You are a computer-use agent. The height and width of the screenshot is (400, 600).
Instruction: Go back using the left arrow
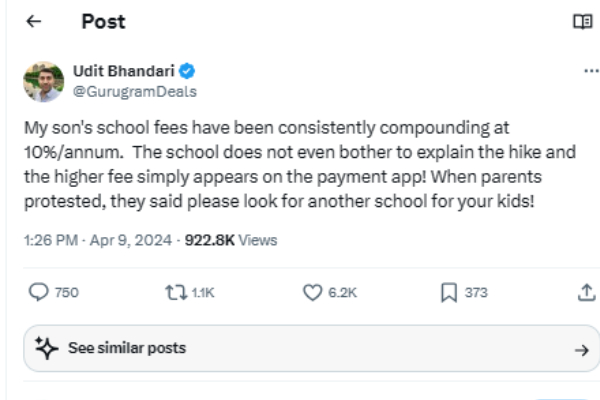pyautogui.click(x=34, y=22)
